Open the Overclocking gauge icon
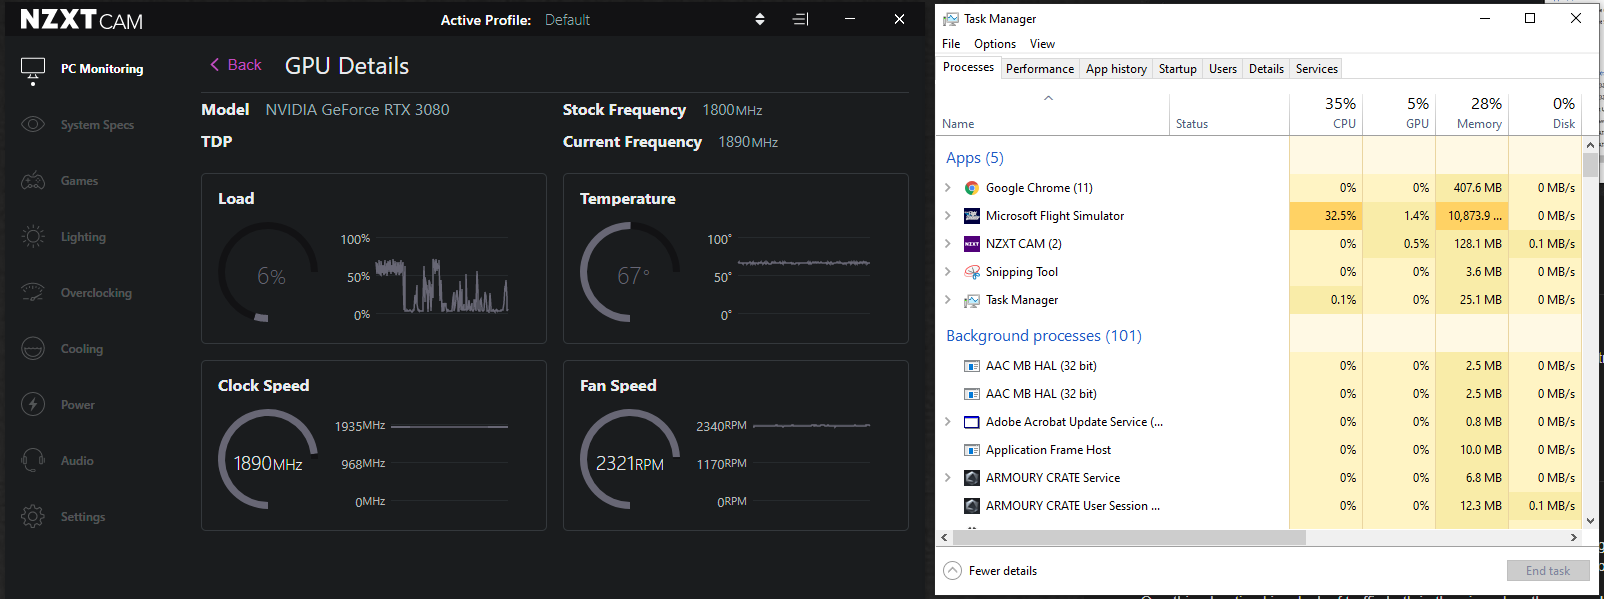 pyautogui.click(x=33, y=292)
